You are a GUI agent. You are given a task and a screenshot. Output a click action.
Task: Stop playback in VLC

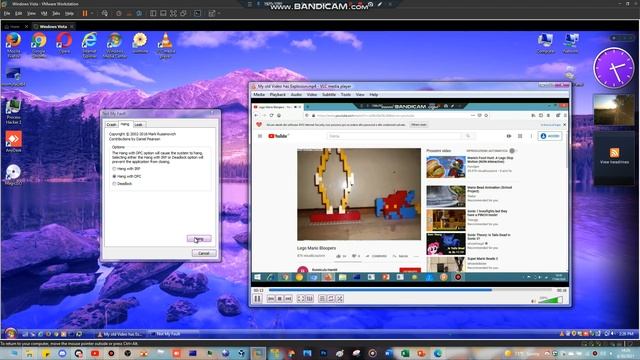coord(280,299)
